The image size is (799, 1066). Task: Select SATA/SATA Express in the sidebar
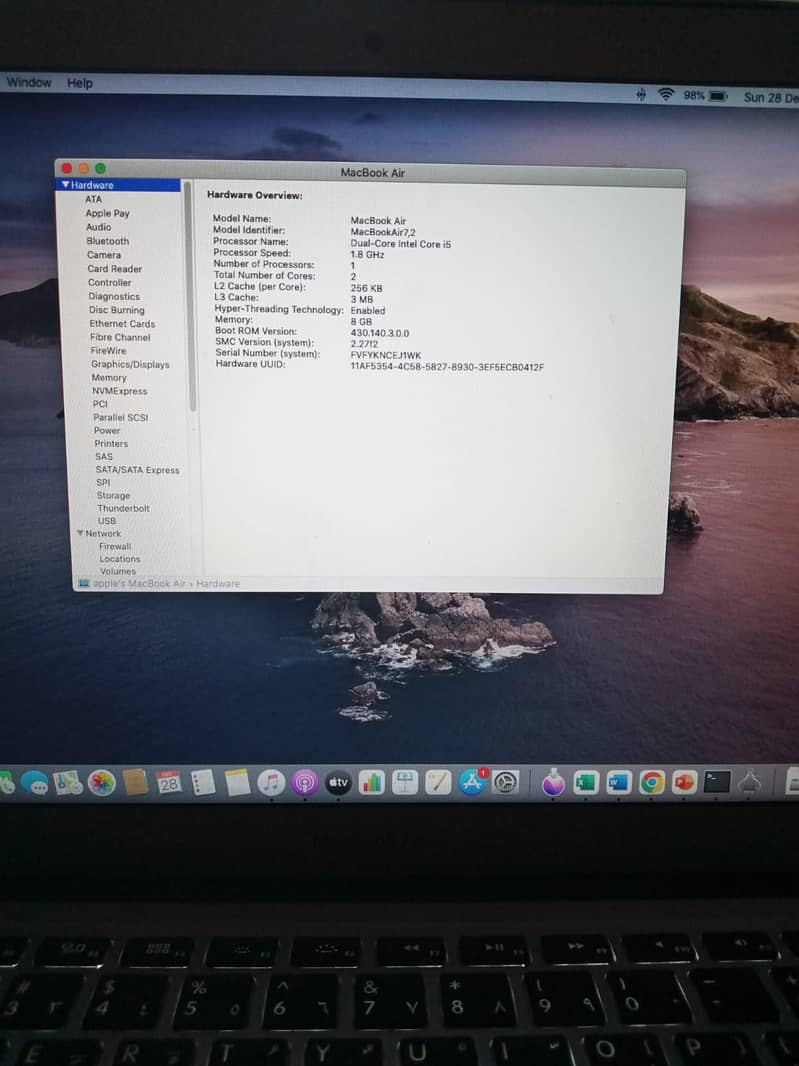(137, 470)
